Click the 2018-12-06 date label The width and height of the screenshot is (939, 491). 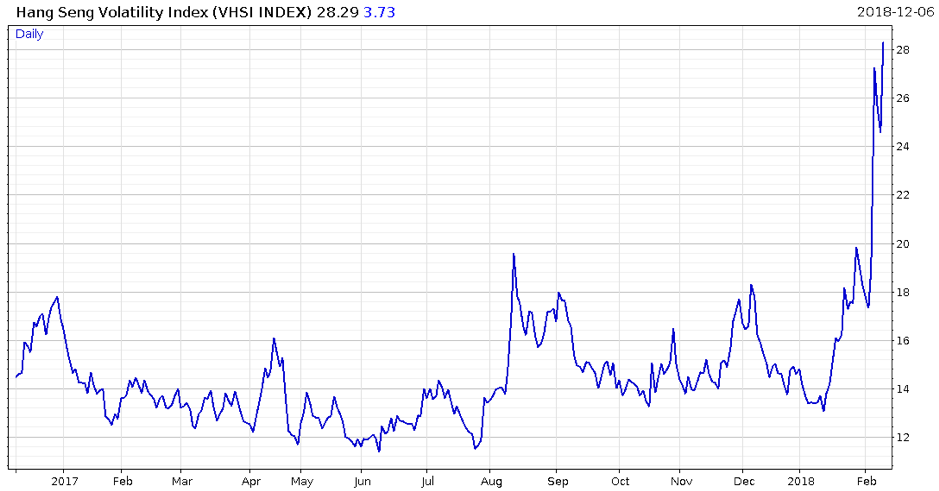[894, 12]
